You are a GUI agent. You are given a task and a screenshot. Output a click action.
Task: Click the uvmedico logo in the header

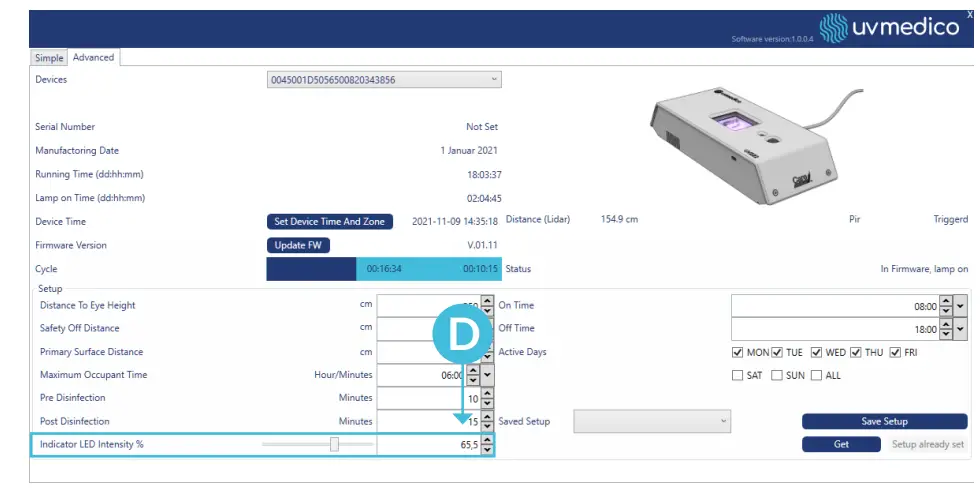point(889,28)
